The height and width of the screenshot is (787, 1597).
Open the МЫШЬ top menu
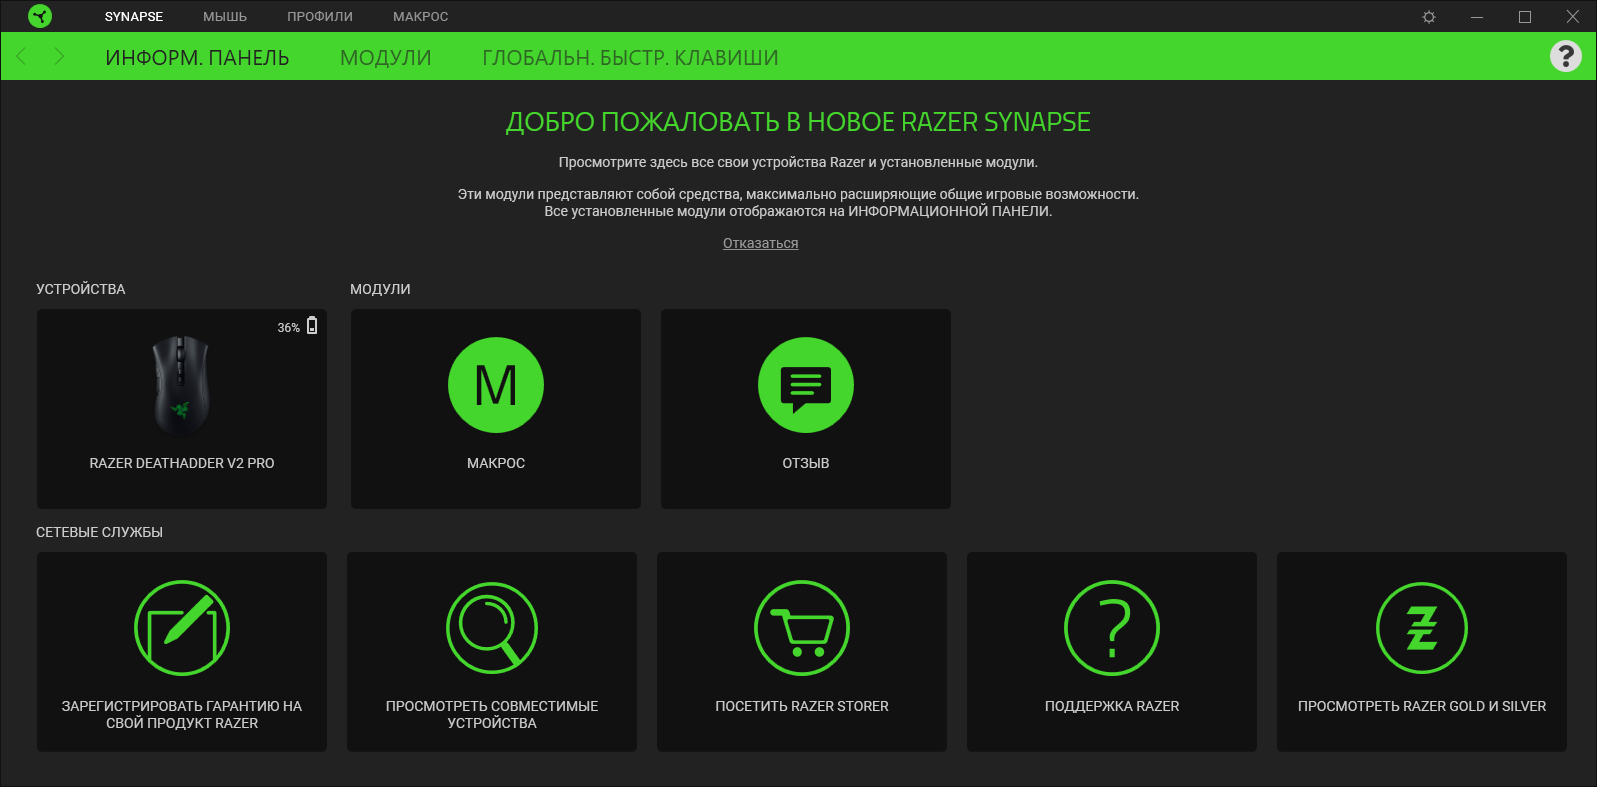225,17
